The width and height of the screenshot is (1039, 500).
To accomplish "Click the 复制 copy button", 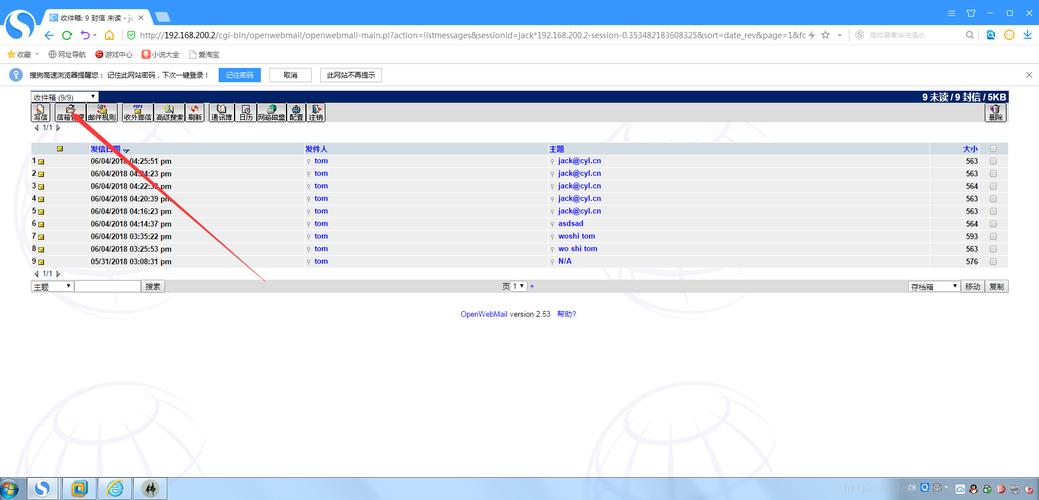I will (x=997, y=287).
